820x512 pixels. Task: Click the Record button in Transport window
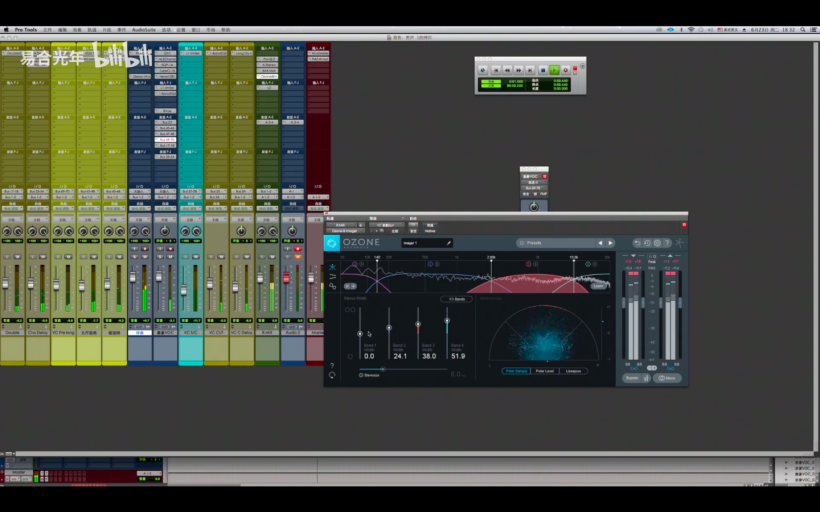point(566,70)
